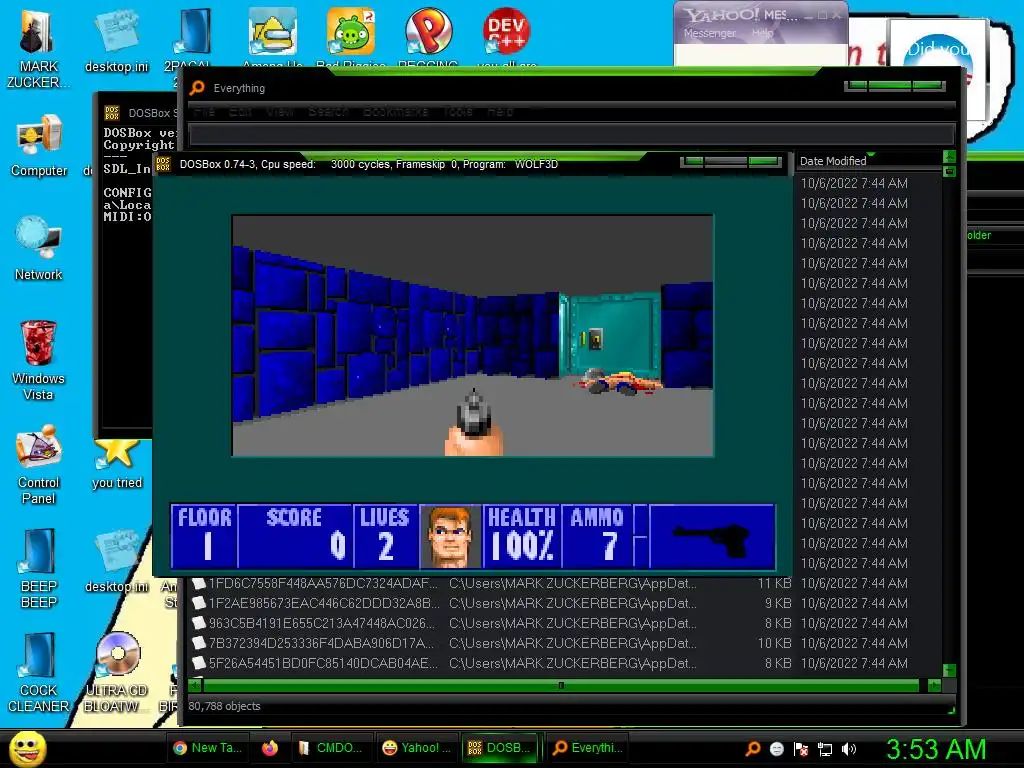Open the smiley face Start button
The height and width of the screenshot is (768, 1024).
27,748
